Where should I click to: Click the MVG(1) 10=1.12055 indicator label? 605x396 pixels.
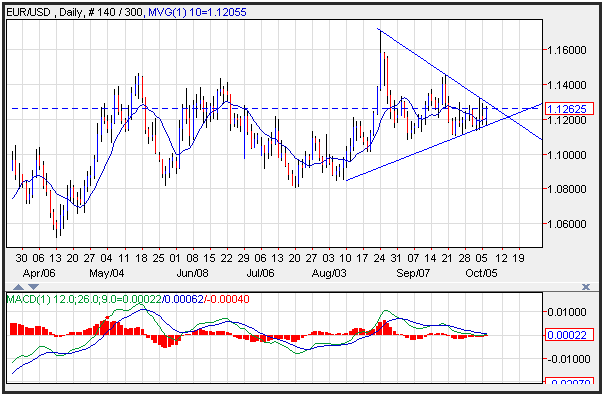click(197, 12)
